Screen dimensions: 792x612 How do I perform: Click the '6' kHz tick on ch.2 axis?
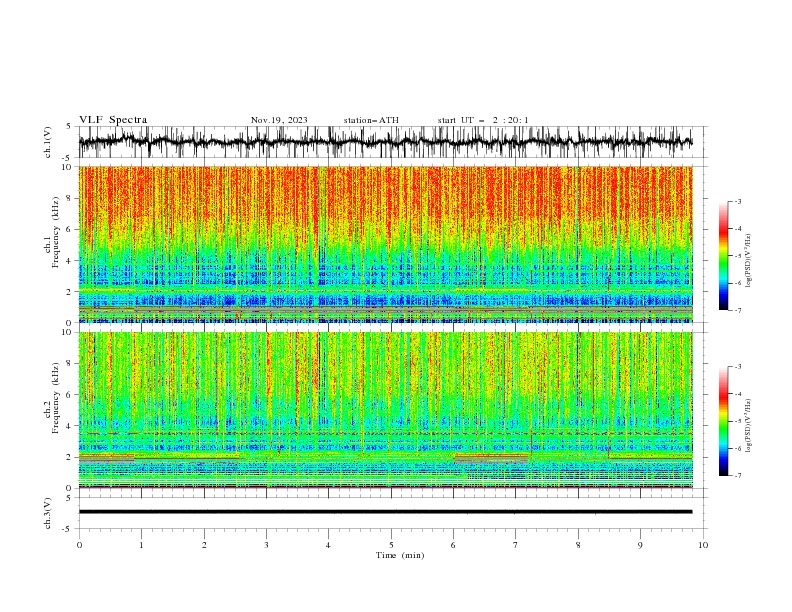pyautogui.click(x=70, y=394)
